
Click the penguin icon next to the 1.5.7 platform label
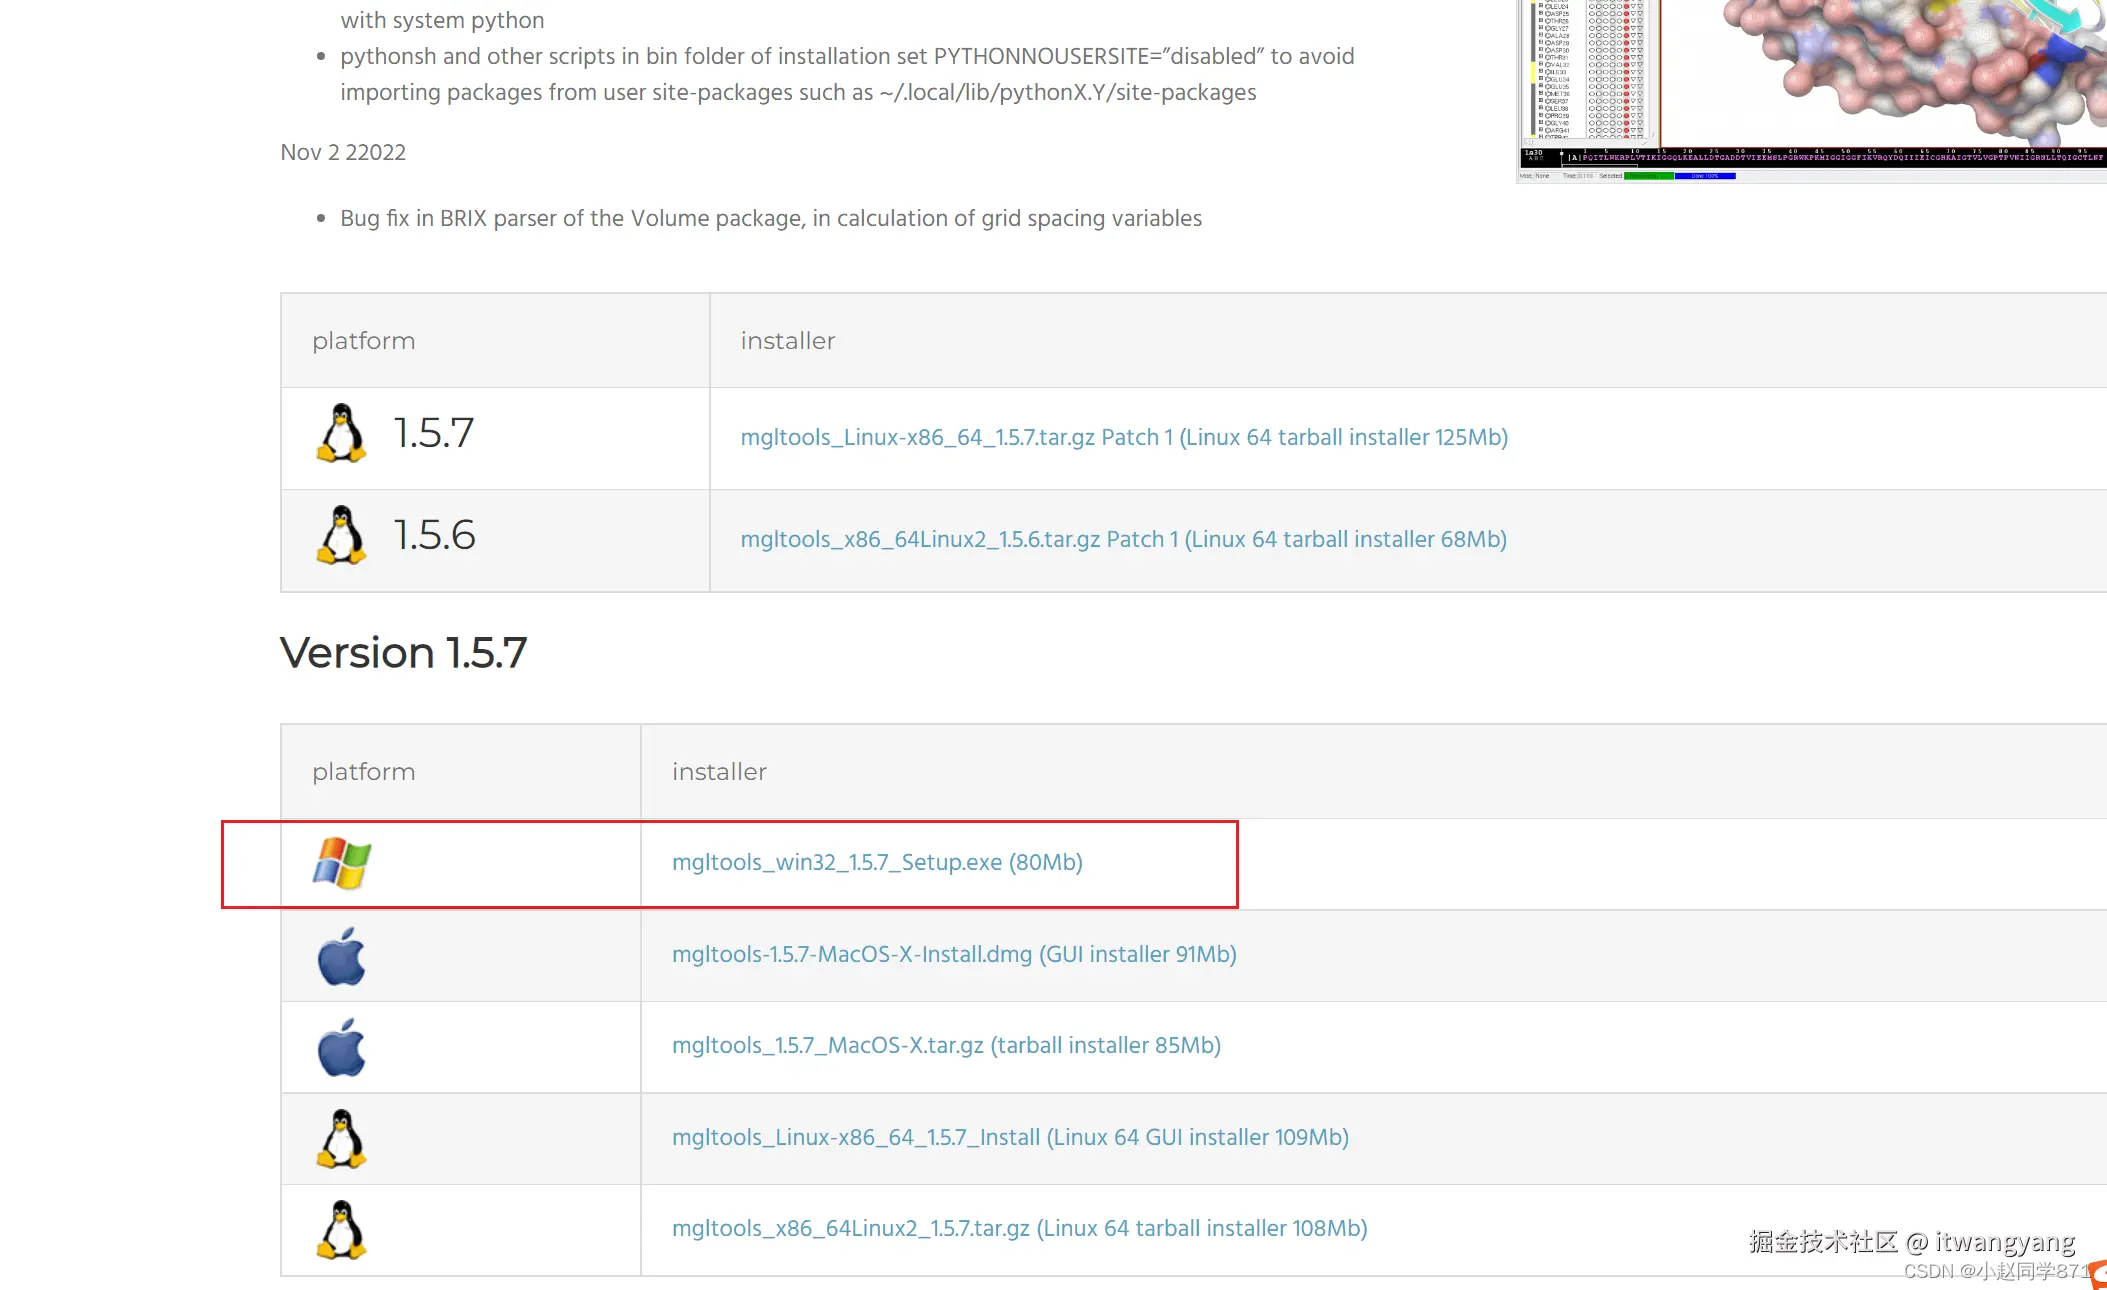click(341, 433)
